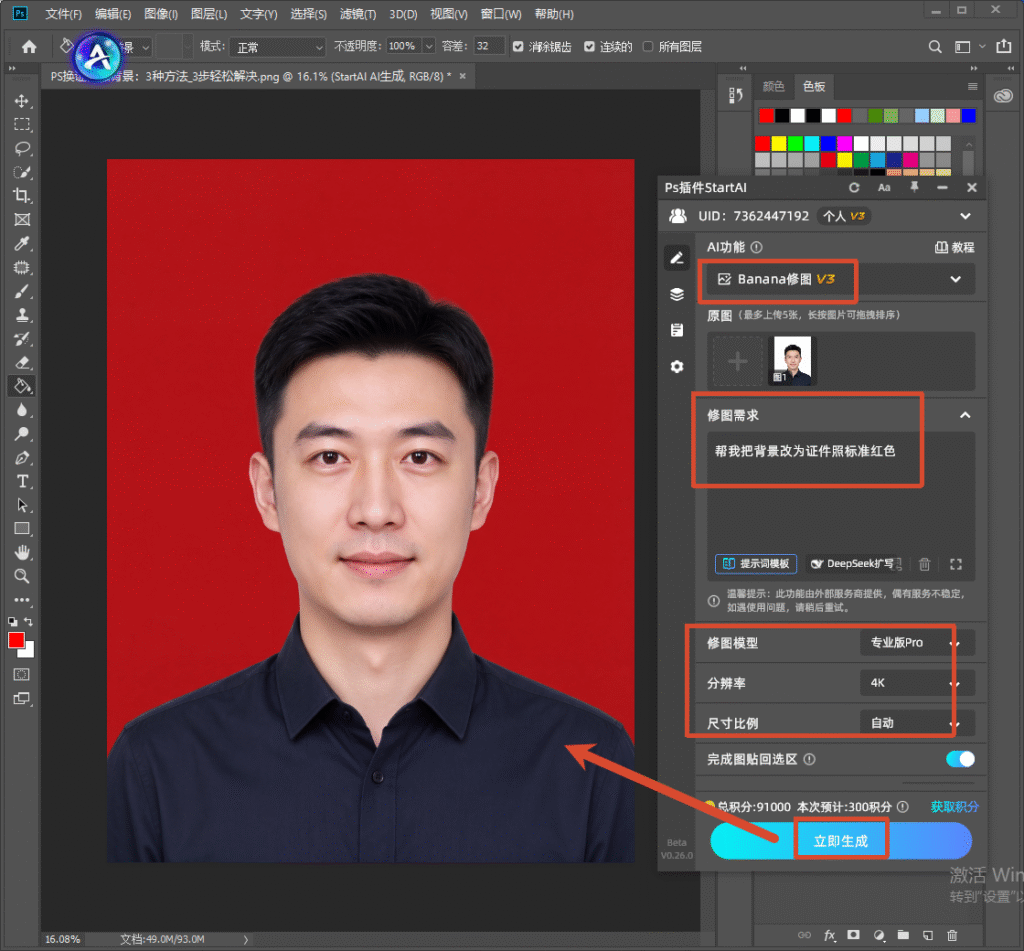Viewport: 1024px width, 951px height.
Task: Select the History Brush tool
Action: [x=22, y=339]
